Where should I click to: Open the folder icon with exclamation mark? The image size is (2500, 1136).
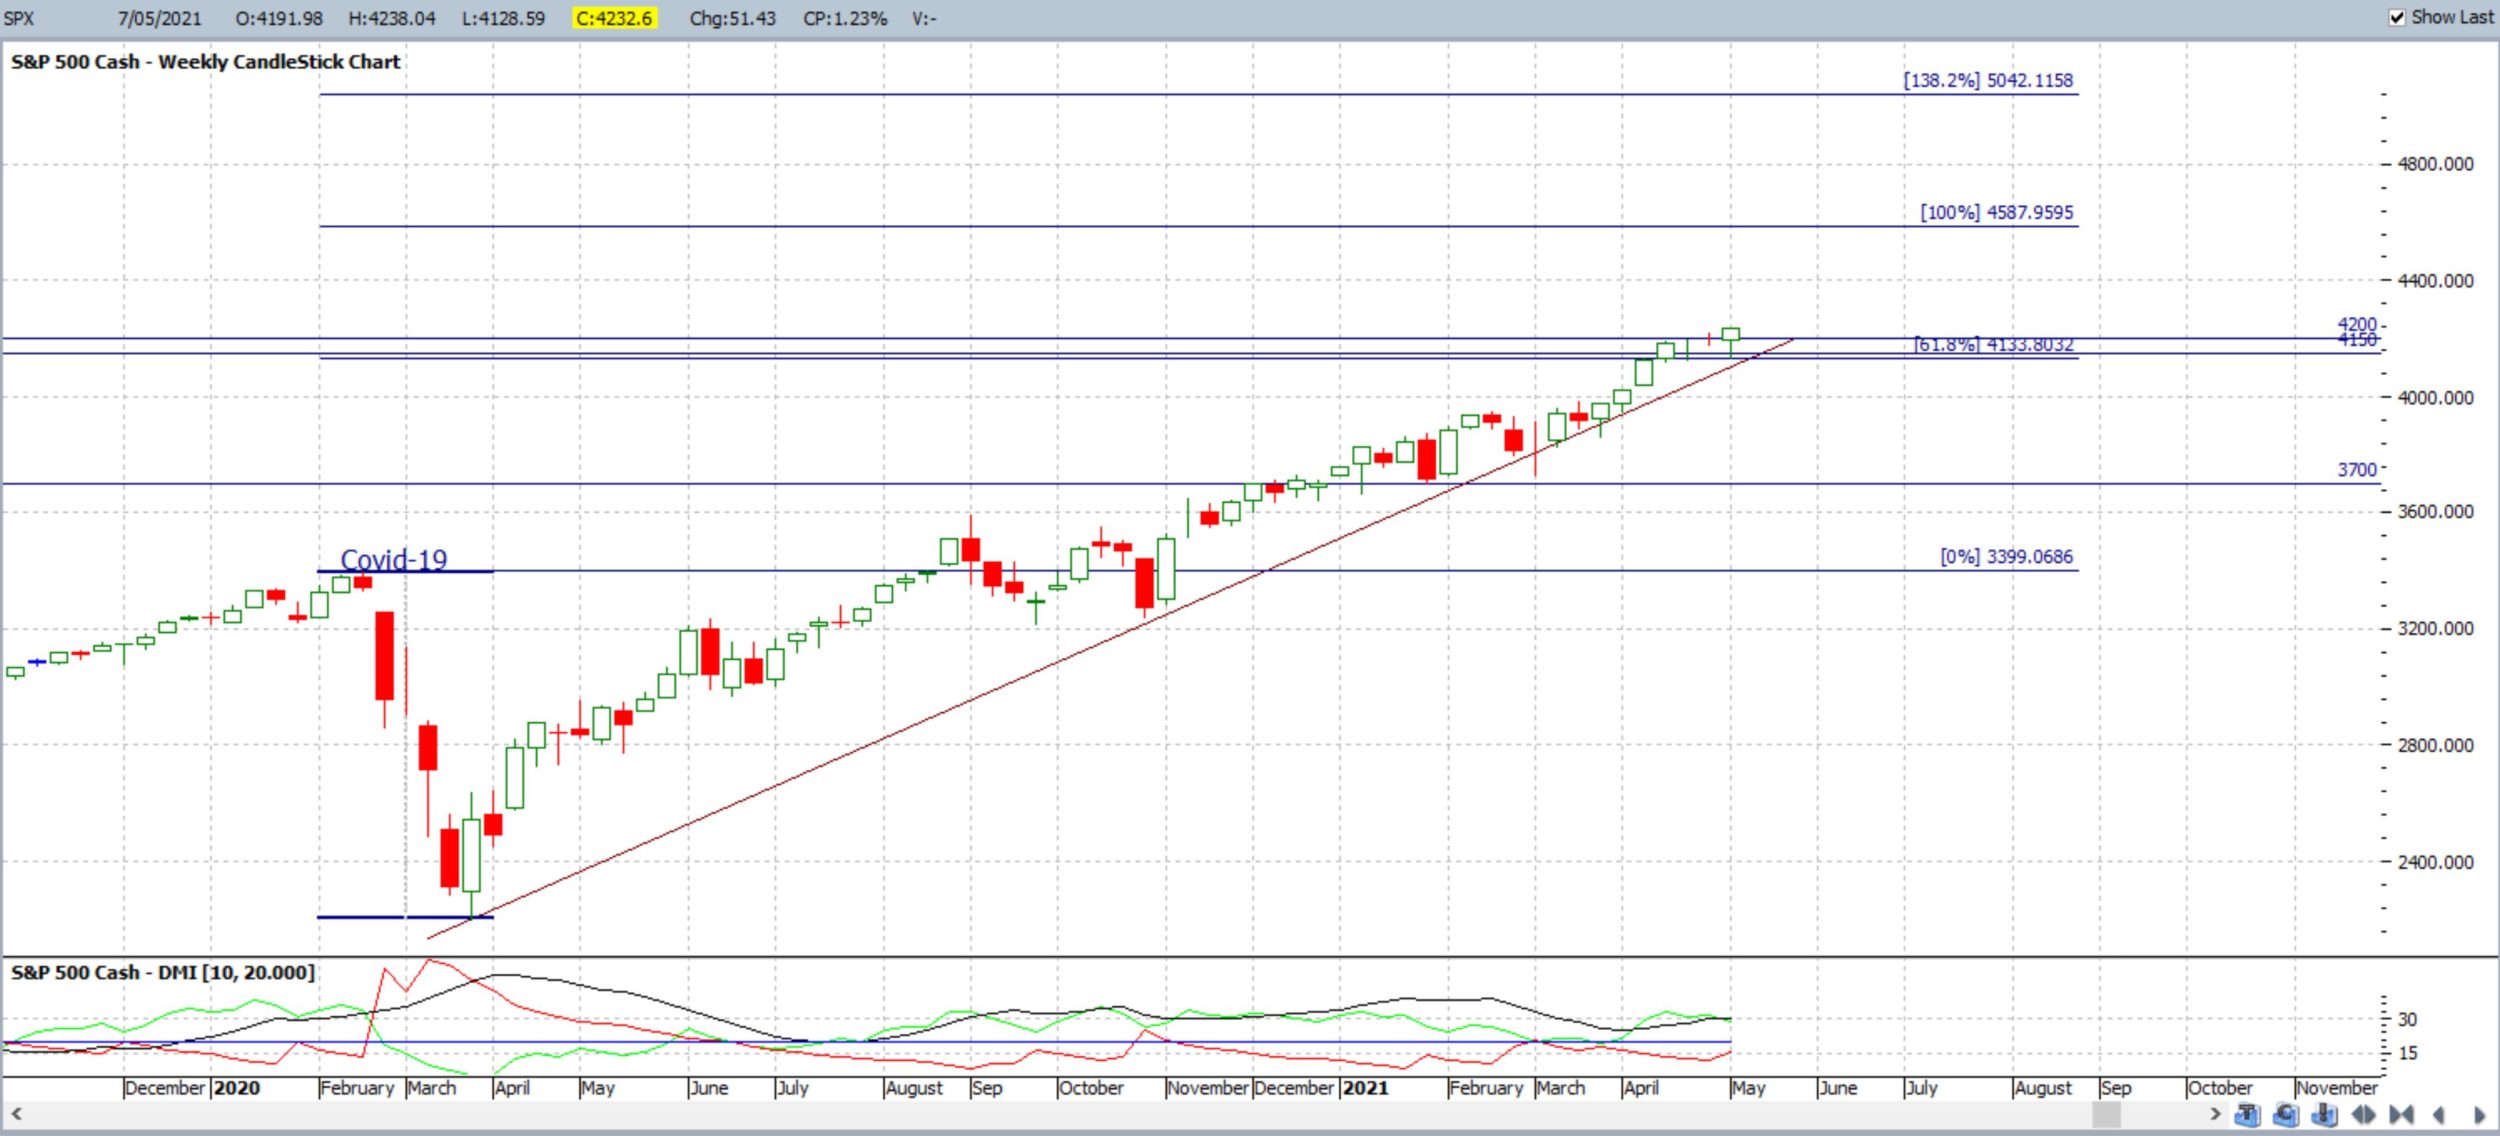[2324, 1114]
